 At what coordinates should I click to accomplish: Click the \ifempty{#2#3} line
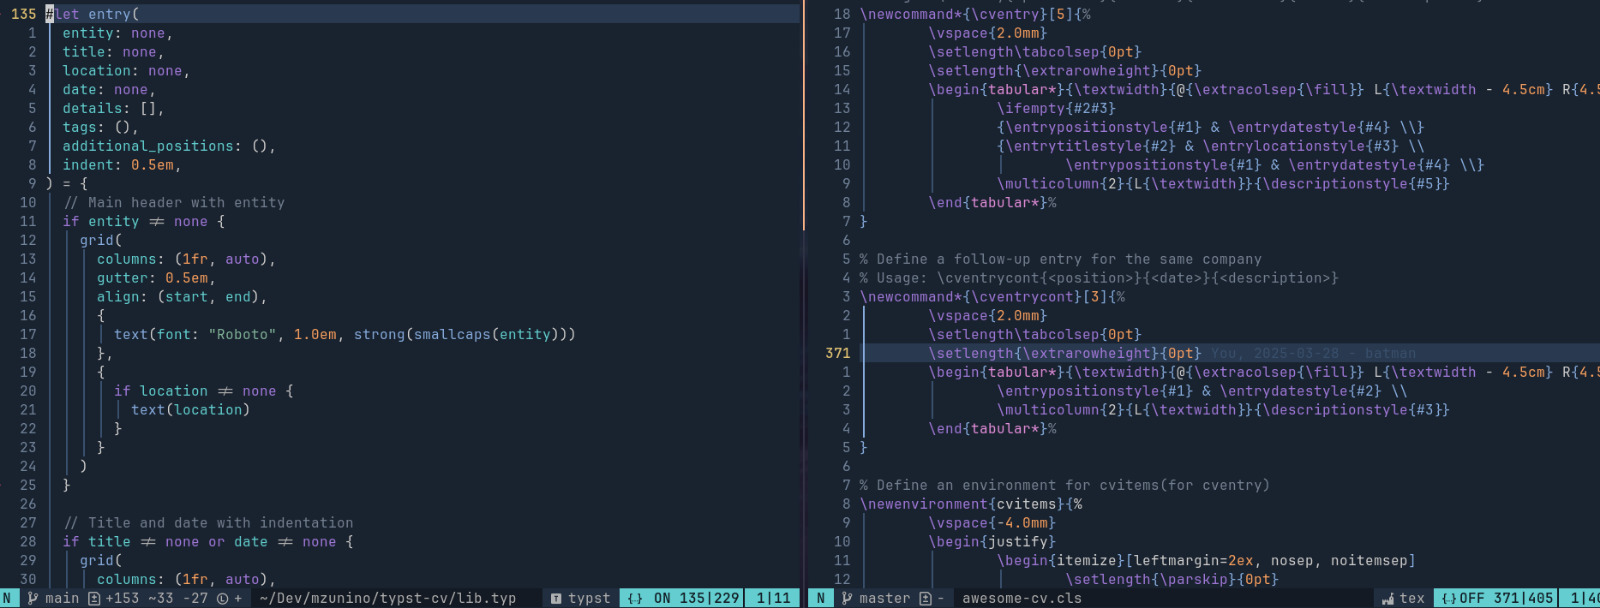coord(1056,108)
